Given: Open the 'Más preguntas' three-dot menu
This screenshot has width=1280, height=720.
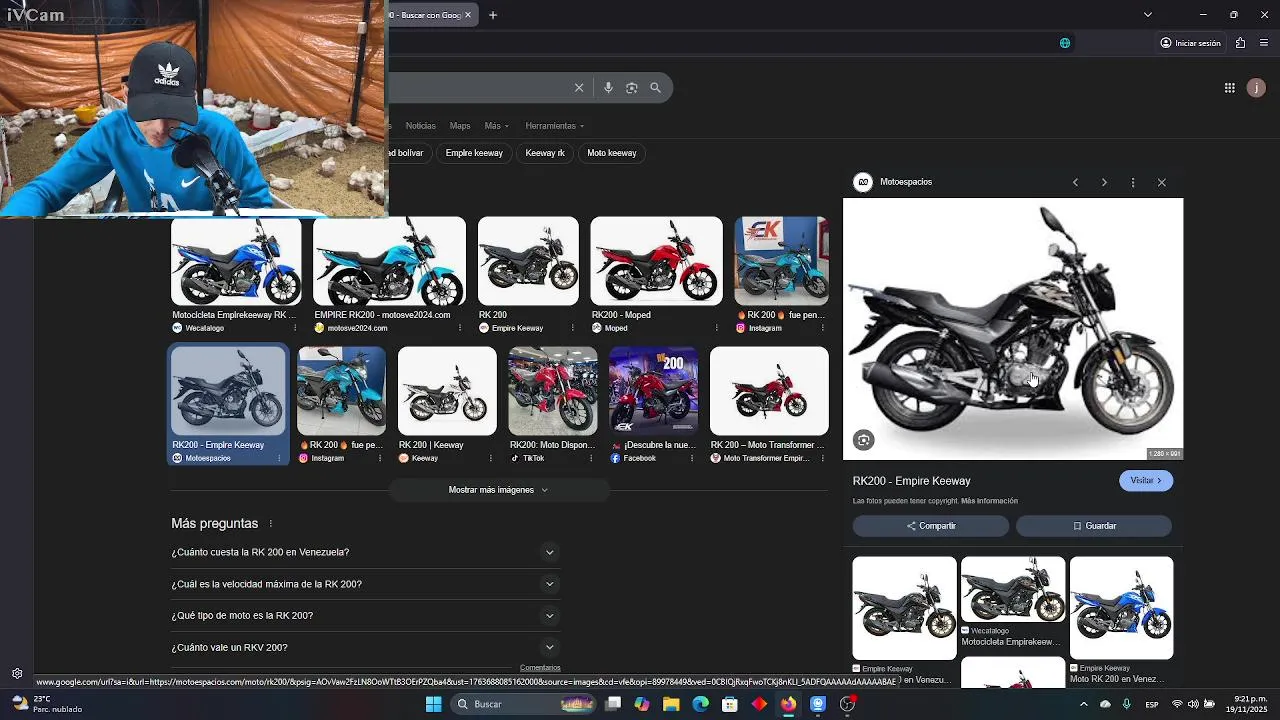Looking at the screenshot, I should [270, 524].
